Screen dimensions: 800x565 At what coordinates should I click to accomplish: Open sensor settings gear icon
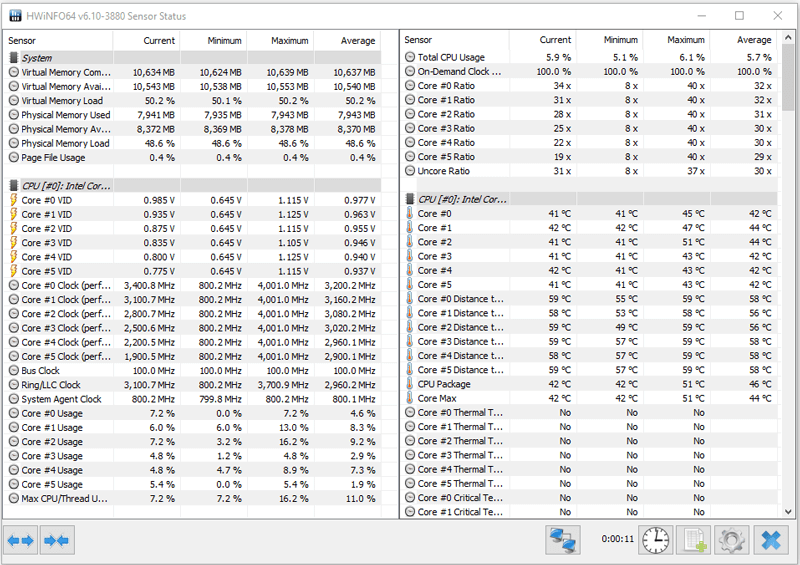coord(731,540)
